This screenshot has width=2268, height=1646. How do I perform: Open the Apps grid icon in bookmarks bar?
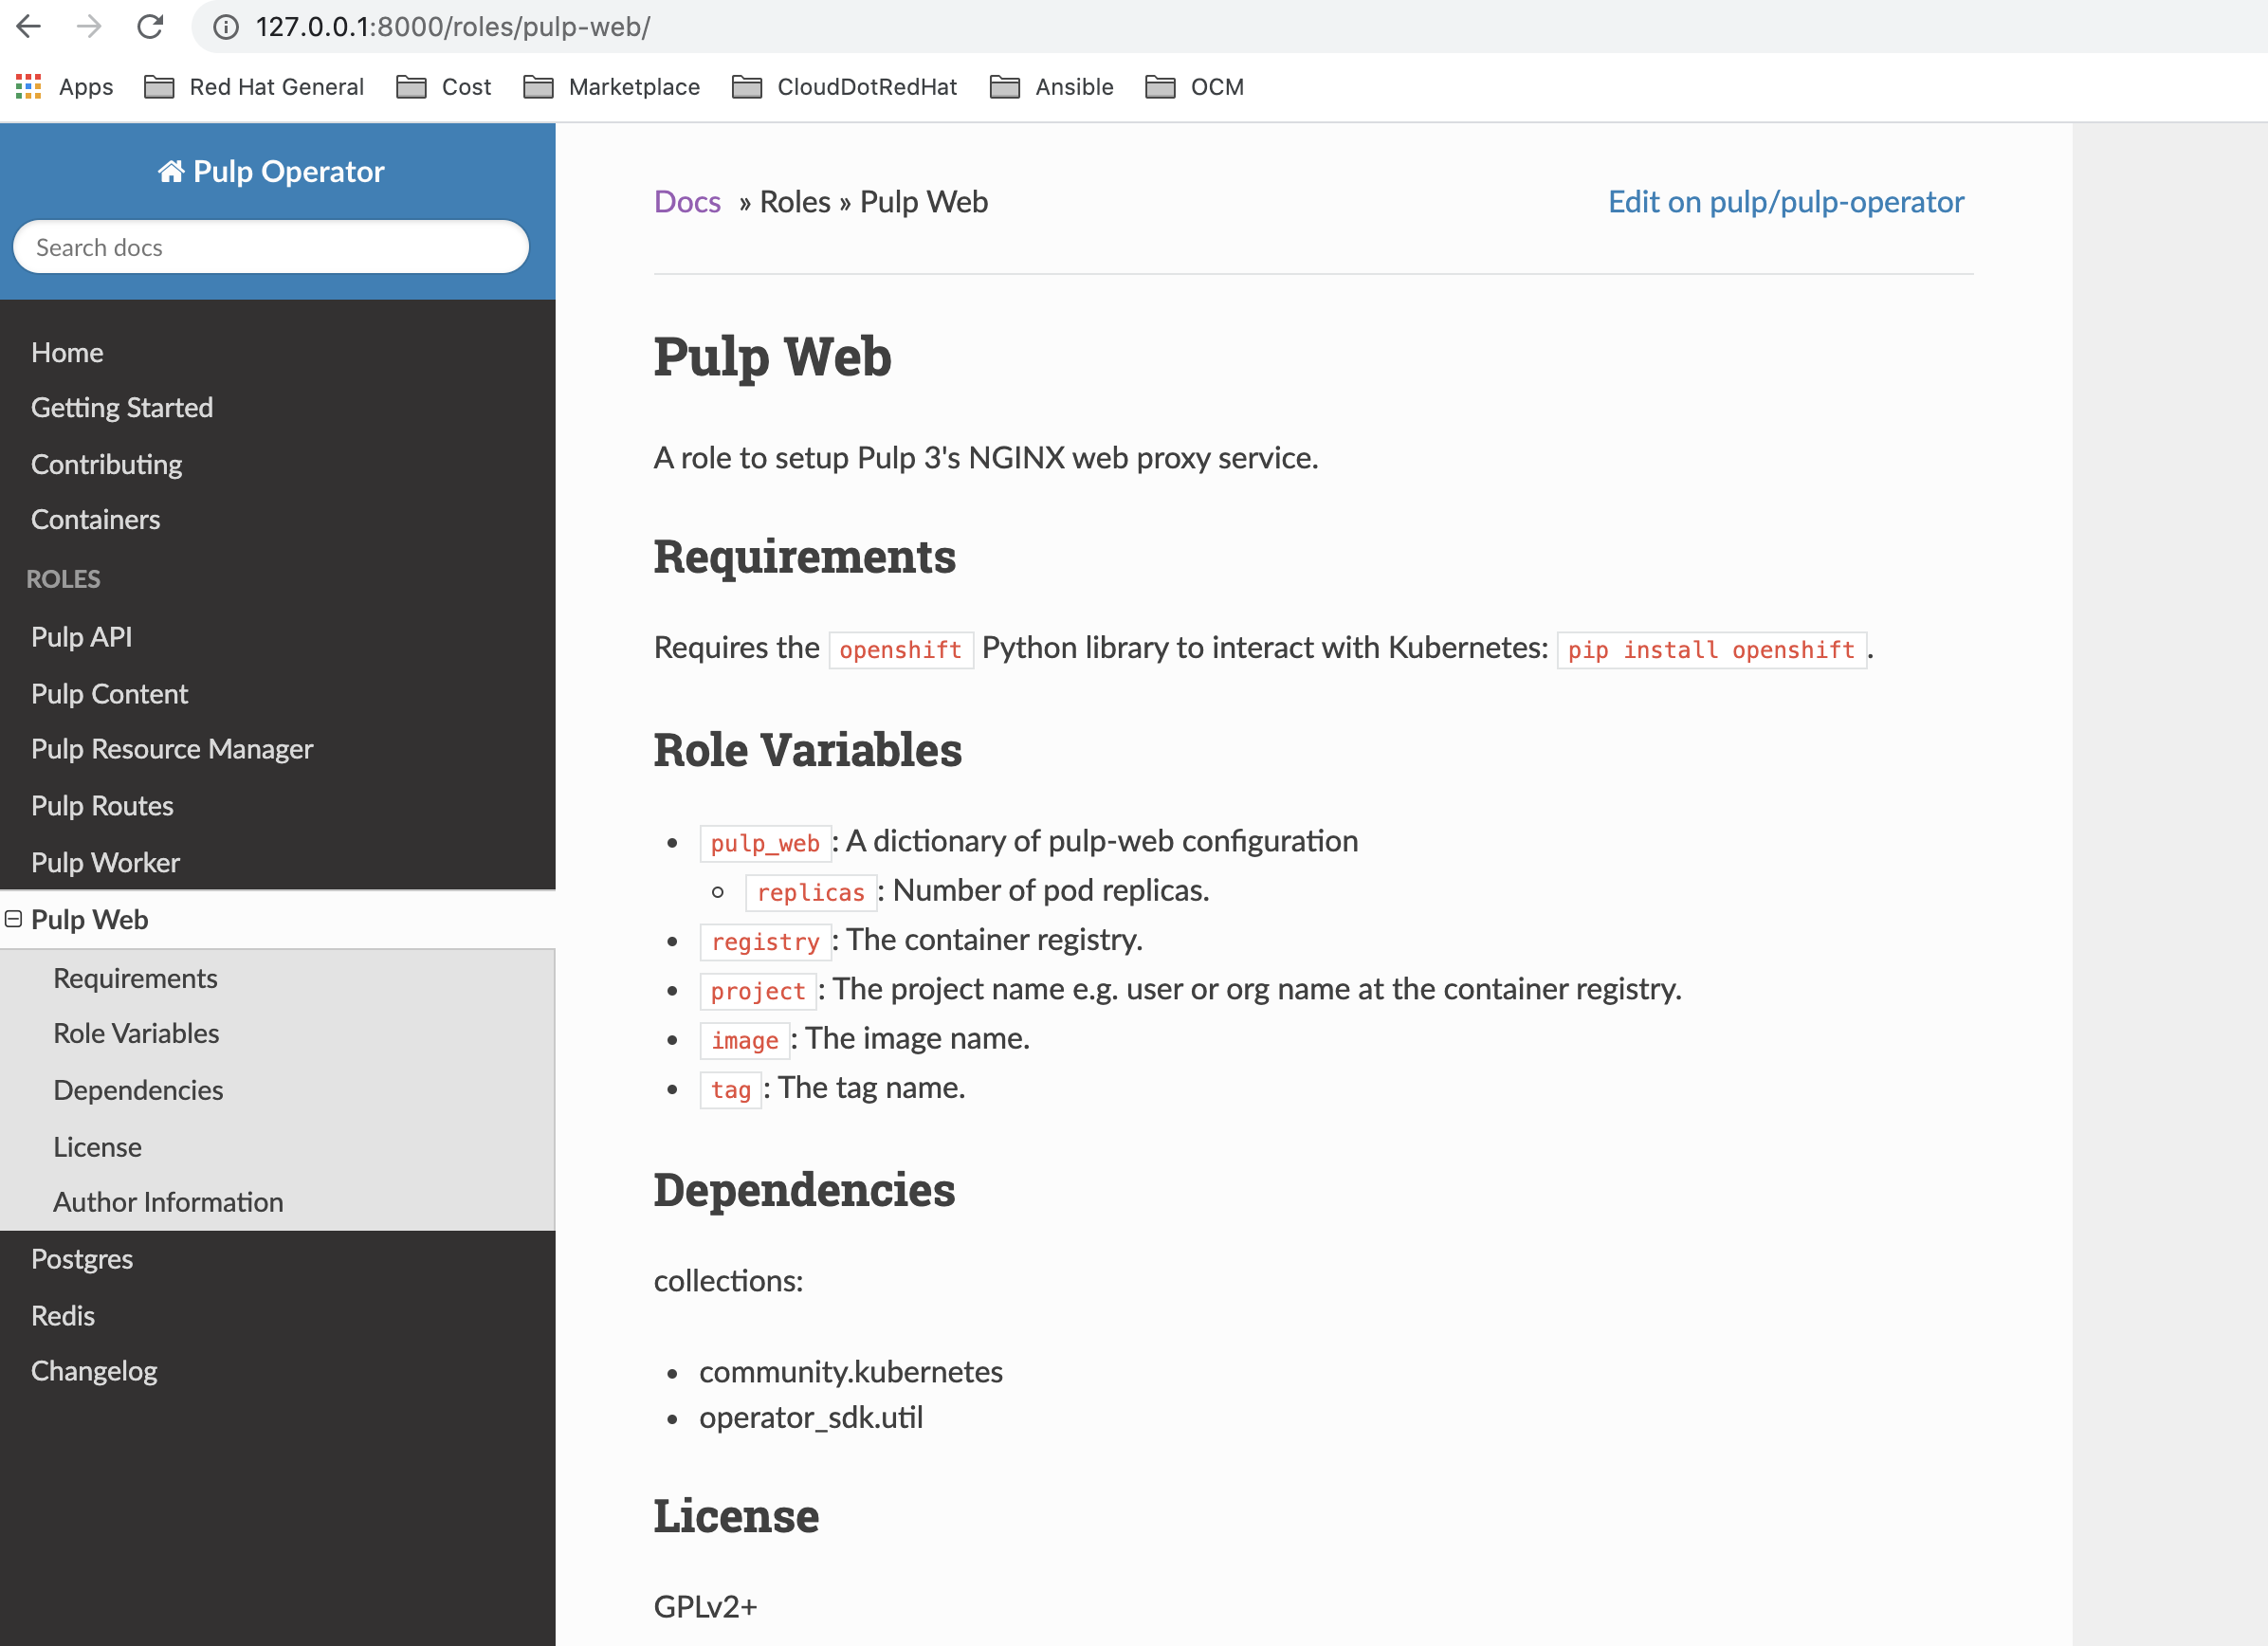(28, 87)
